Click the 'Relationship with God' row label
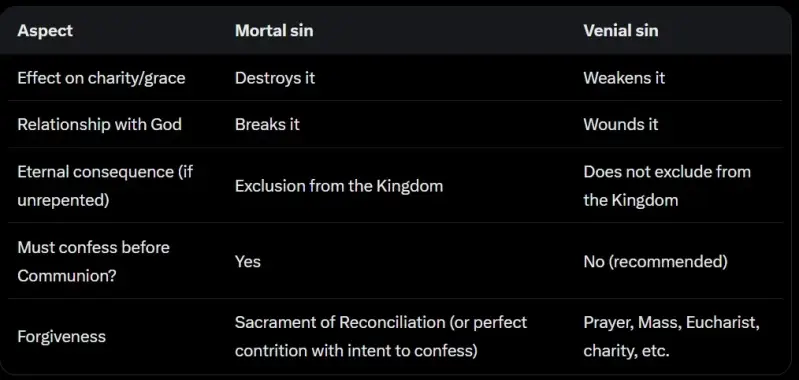 tap(99, 124)
